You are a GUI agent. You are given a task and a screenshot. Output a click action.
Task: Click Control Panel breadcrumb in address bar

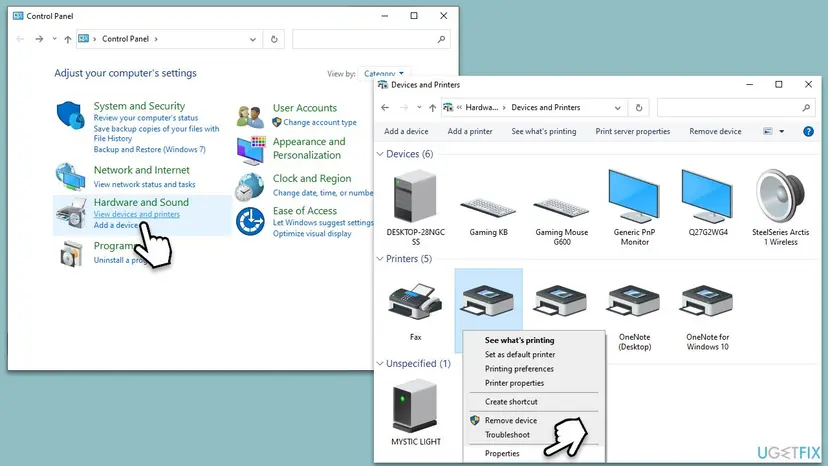(x=125, y=39)
